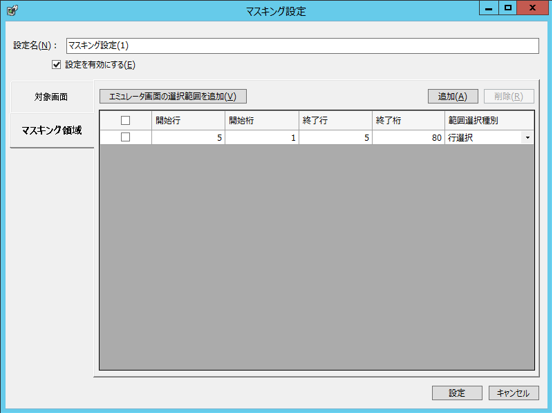Focus the 設定名 text field
Viewport: 552px width, 413px height.
point(302,46)
